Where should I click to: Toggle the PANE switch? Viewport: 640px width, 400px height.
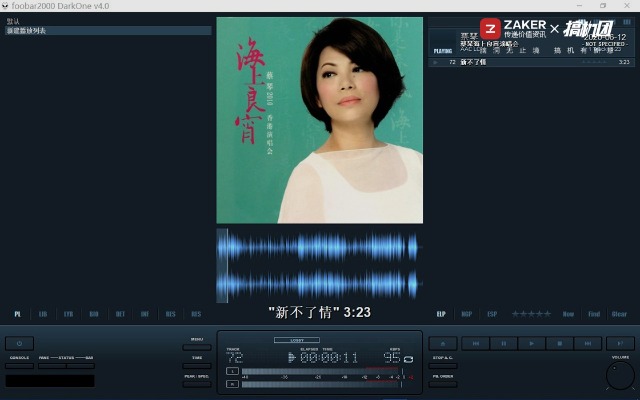[52, 366]
